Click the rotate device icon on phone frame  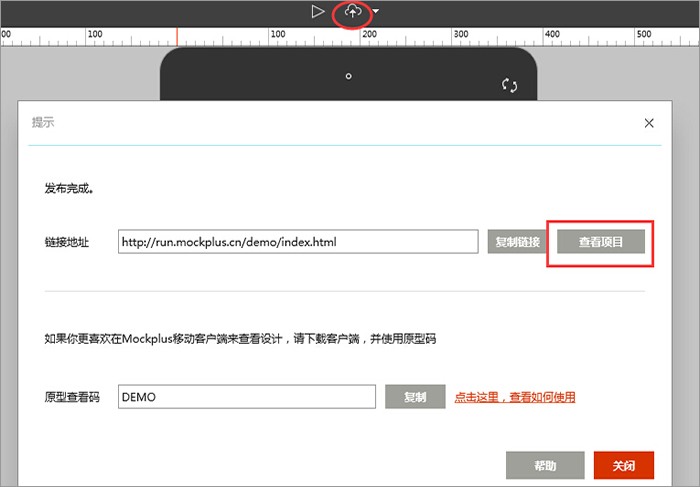click(509, 85)
